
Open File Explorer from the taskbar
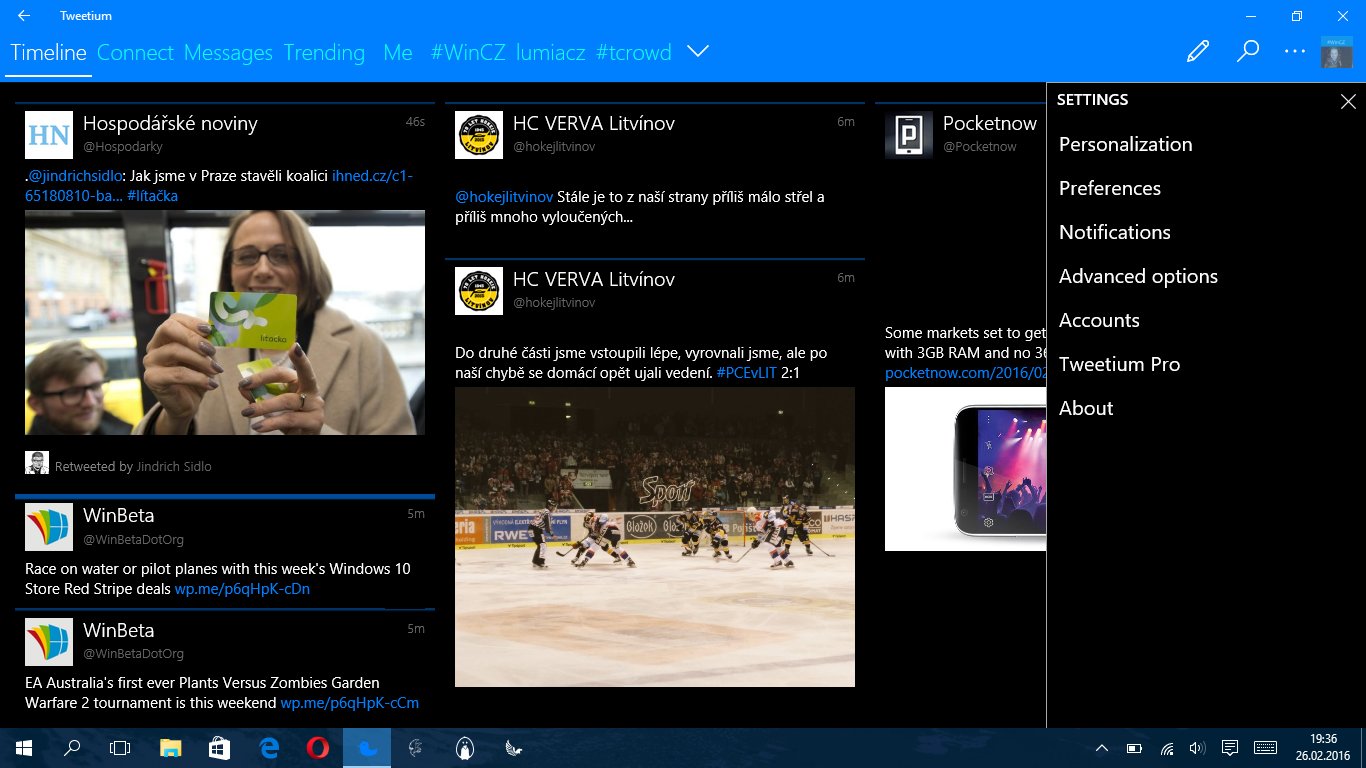171,748
